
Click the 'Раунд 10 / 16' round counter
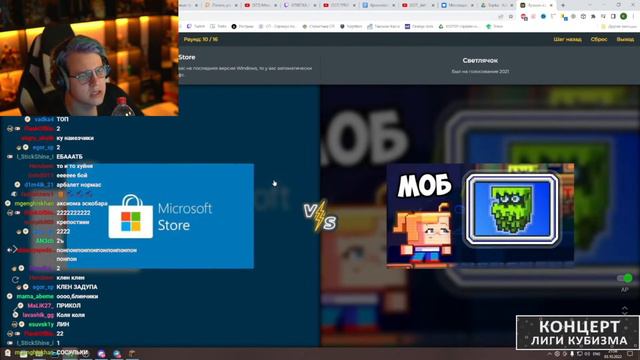pyautogui.click(x=201, y=39)
